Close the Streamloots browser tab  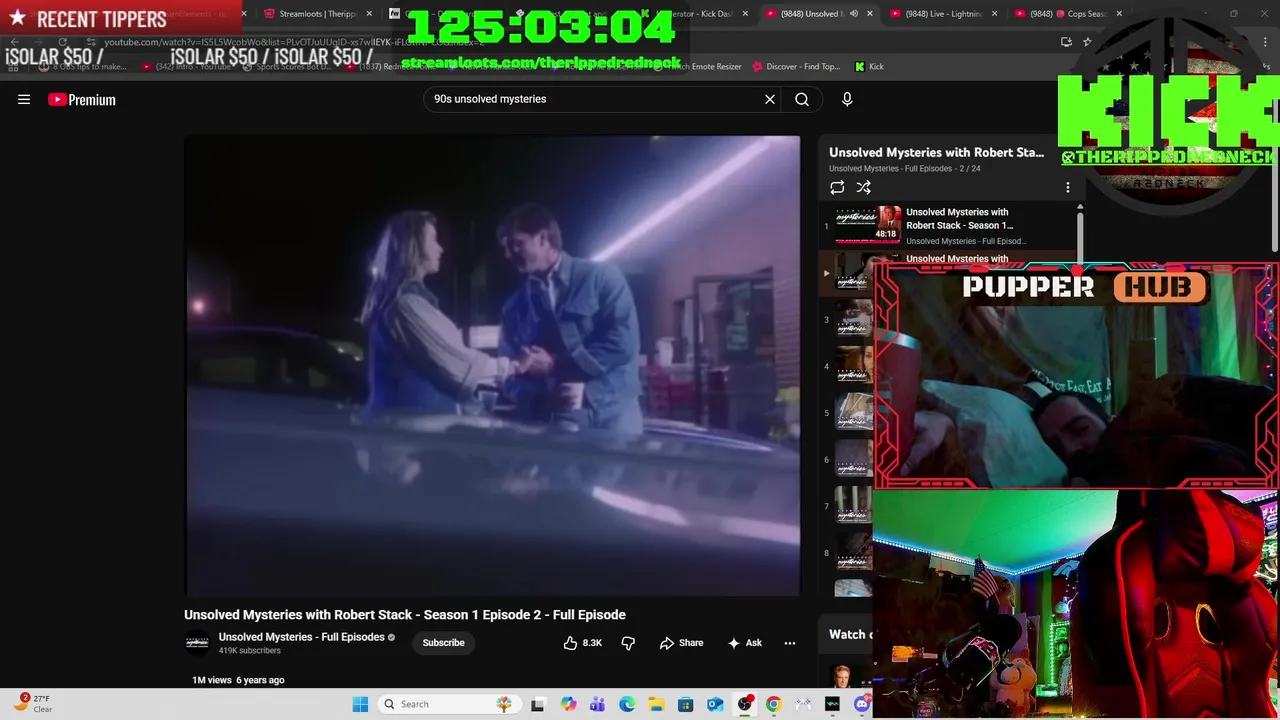(369, 14)
